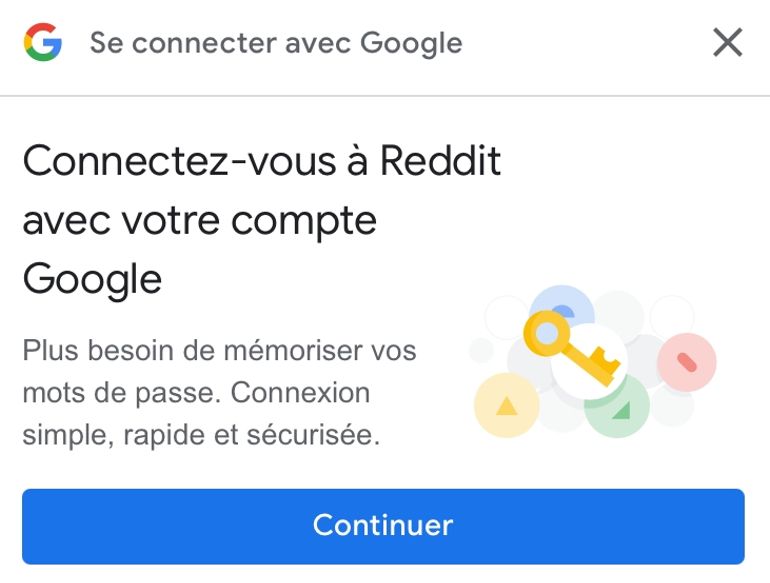Click the yellow circle with triangle

(x=506, y=405)
